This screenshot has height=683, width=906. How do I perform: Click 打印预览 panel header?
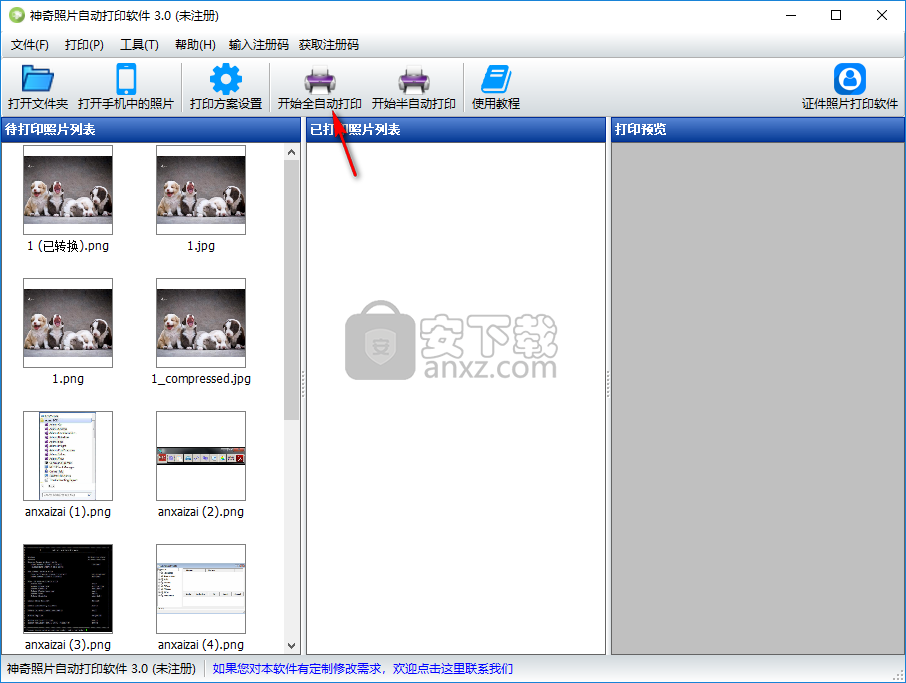click(x=758, y=129)
